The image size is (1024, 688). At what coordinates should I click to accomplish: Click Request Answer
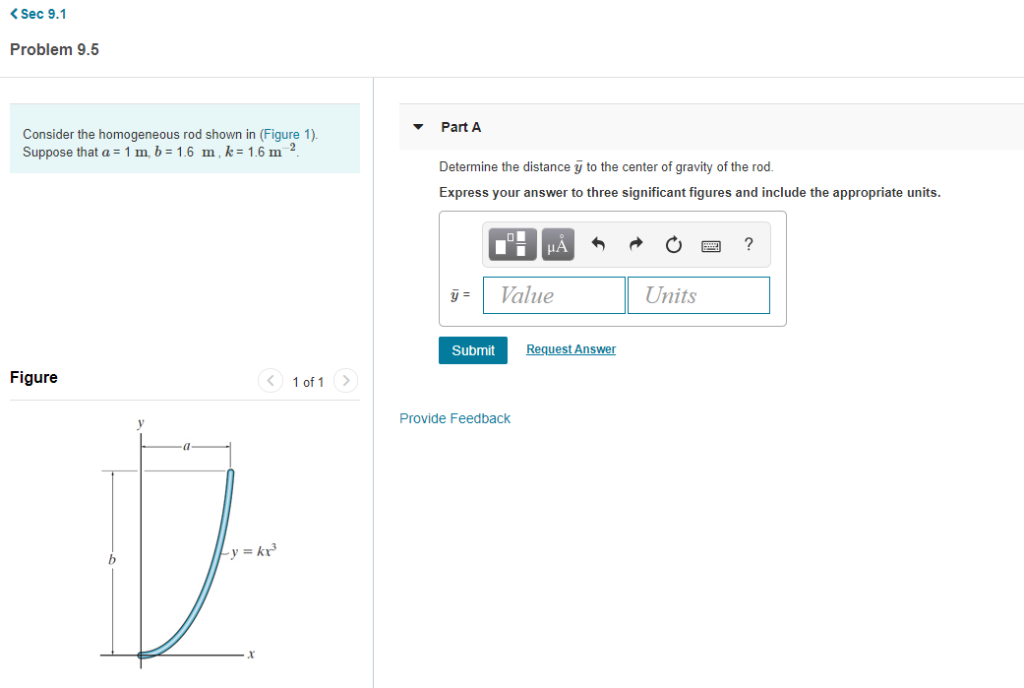(x=570, y=348)
